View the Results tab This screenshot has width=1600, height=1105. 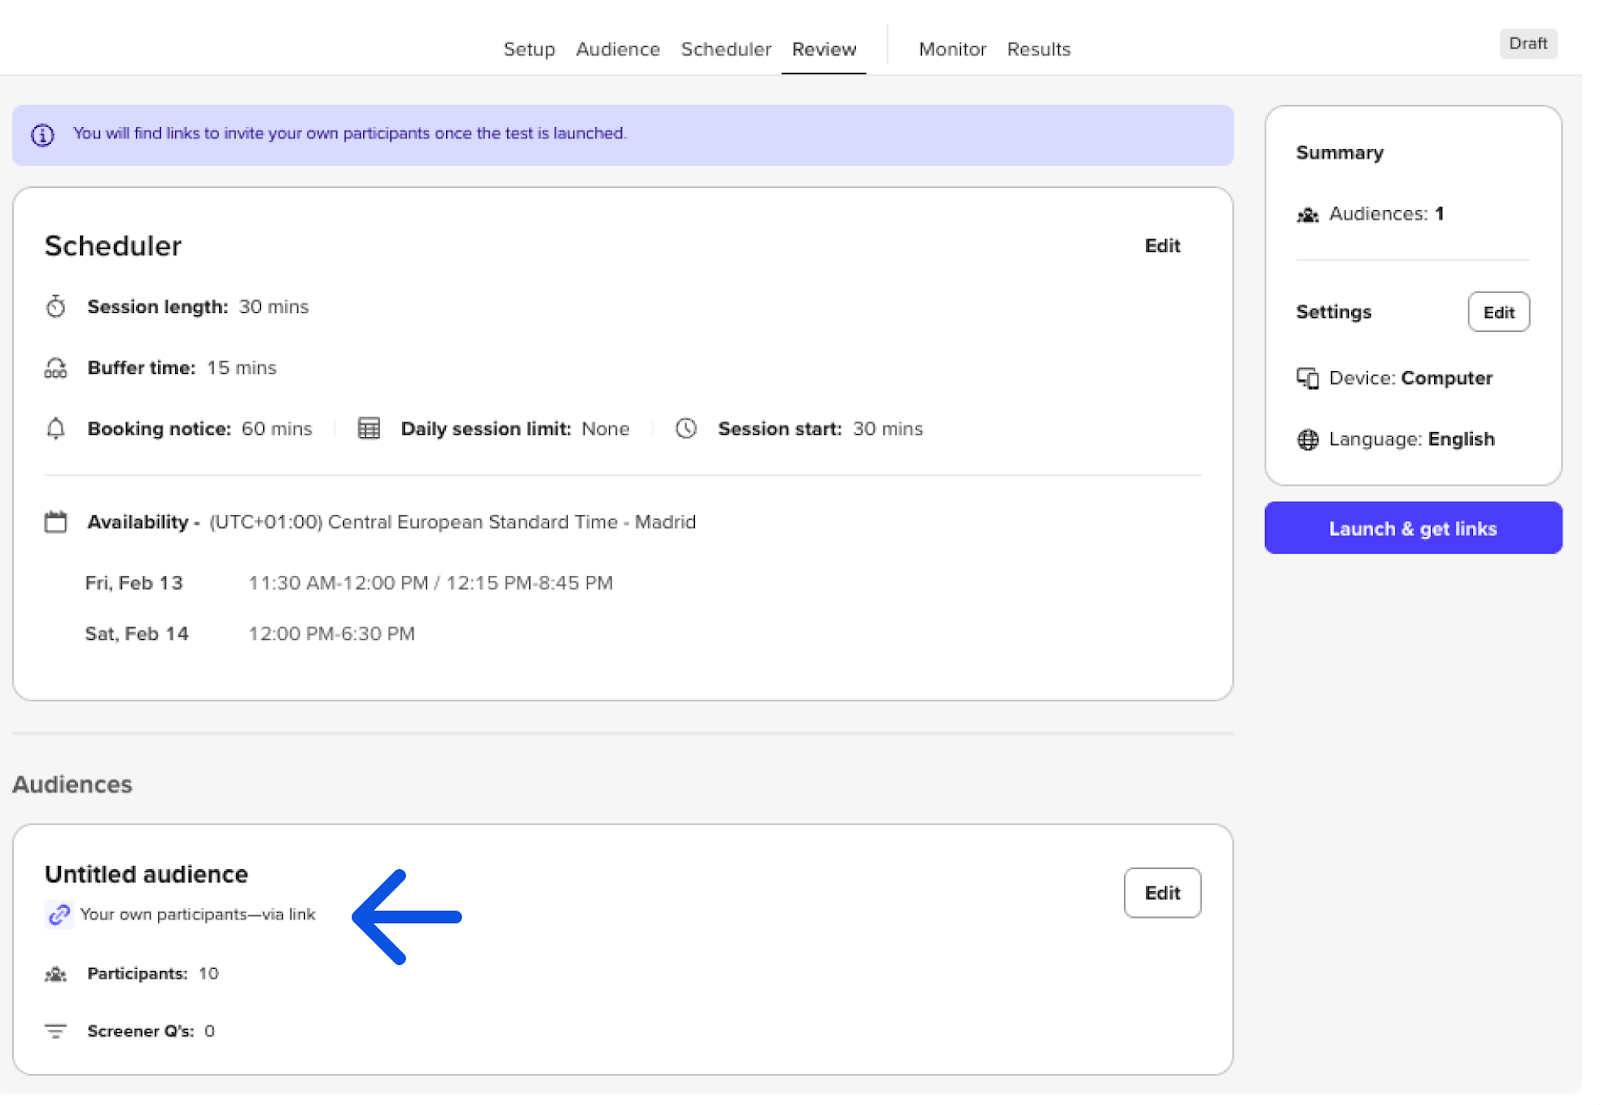pos(1038,49)
